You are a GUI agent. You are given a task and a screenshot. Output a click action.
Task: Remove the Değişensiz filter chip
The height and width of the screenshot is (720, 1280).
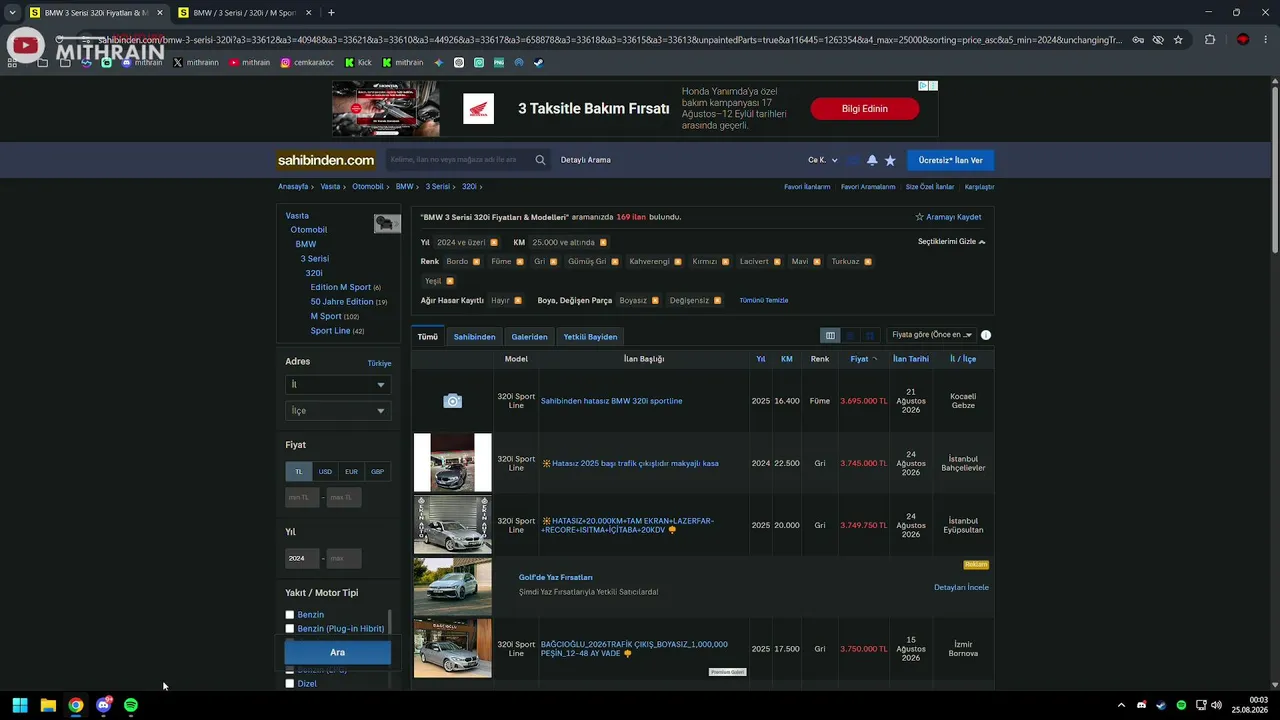click(x=717, y=300)
